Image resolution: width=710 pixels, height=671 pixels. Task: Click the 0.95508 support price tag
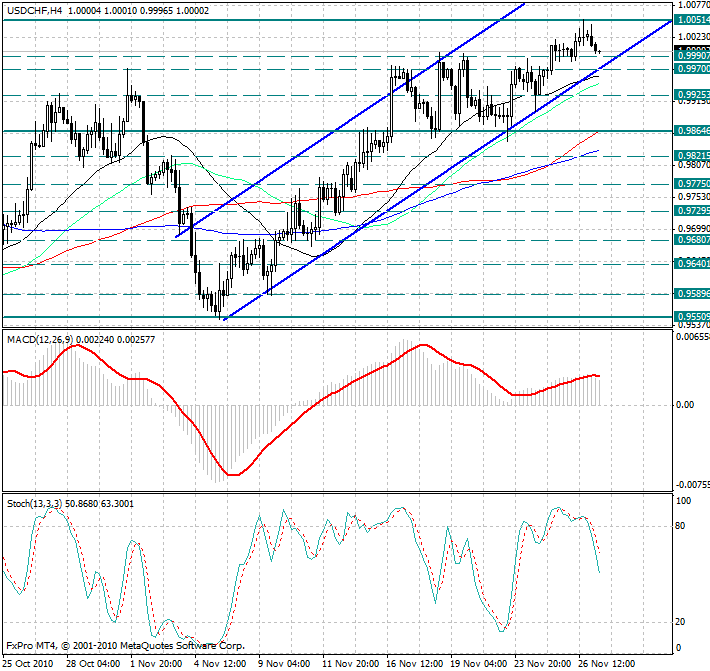(x=691, y=317)
